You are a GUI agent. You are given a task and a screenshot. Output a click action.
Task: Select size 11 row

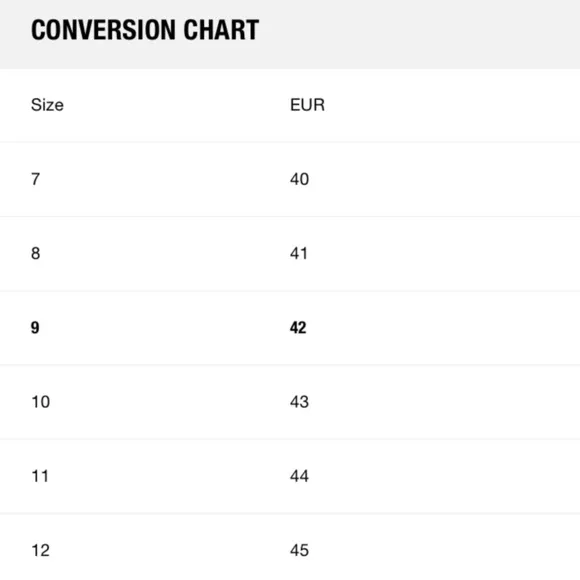[x=290, y=476]
